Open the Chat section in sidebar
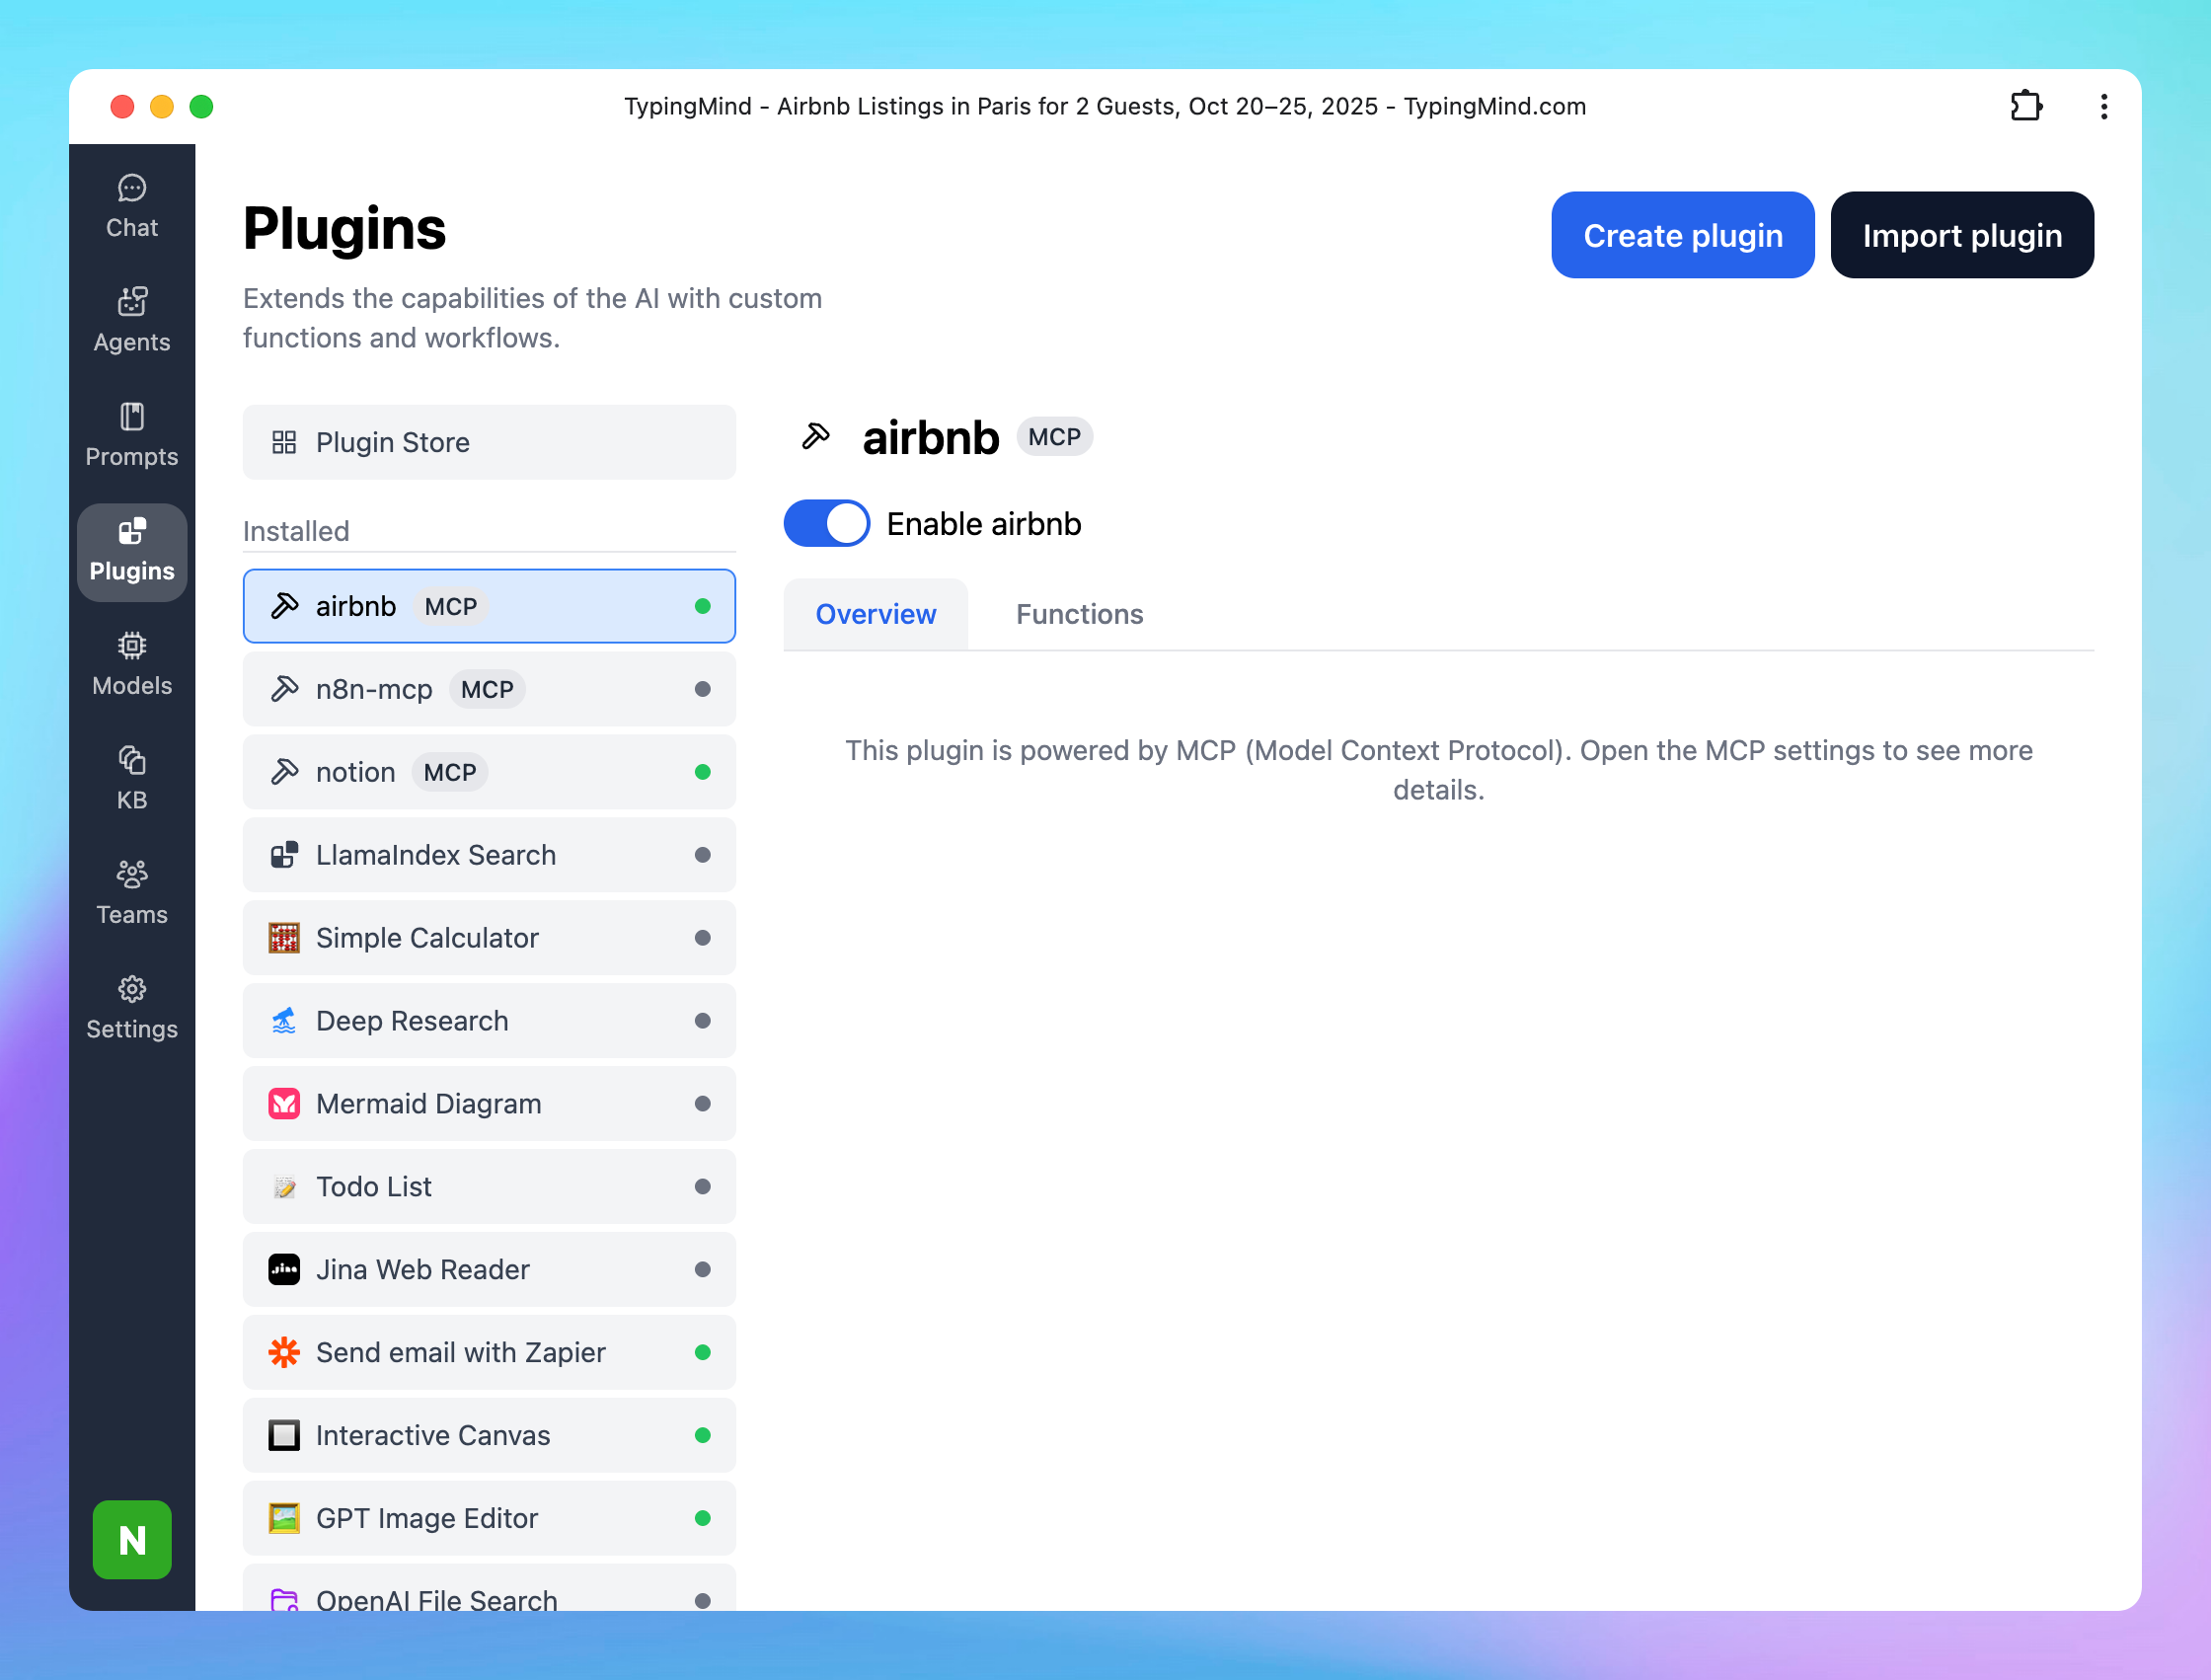Image resolution: width=2211 pixels, height=1680 pixels. (131, 206)
